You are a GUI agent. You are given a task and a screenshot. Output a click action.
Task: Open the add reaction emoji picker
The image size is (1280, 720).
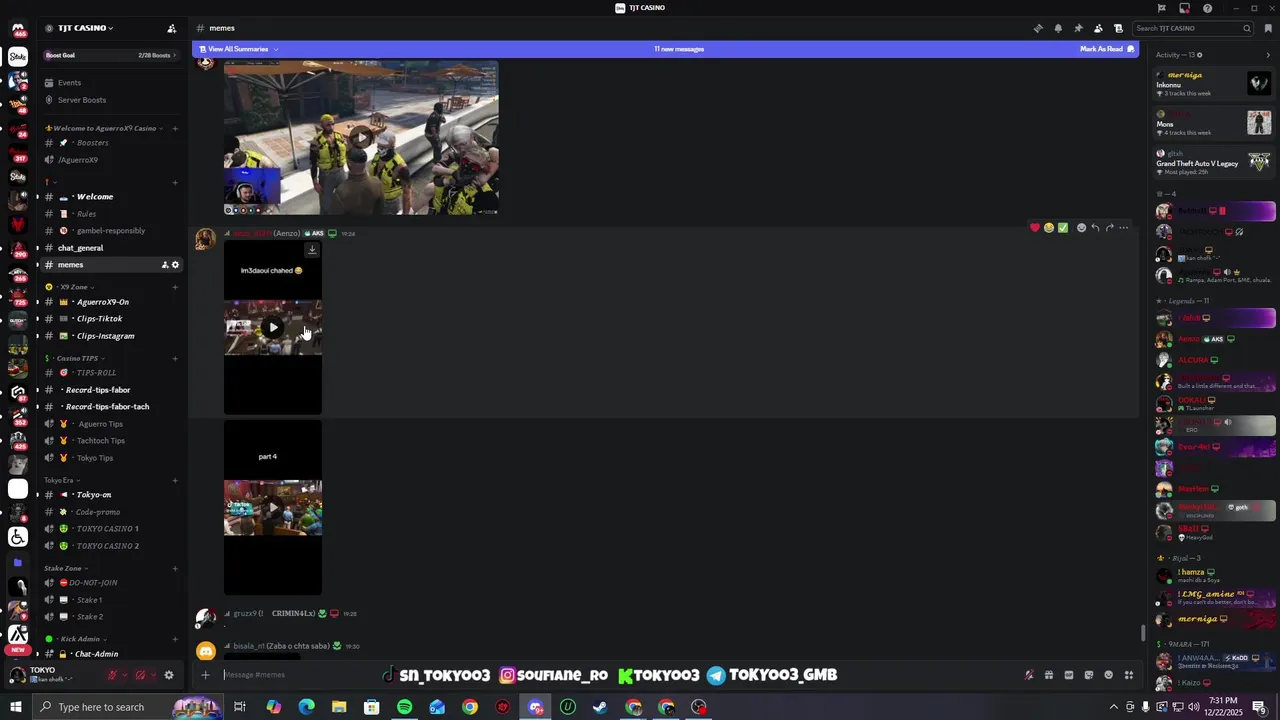pyautogui.click(x=1081, y=228)
